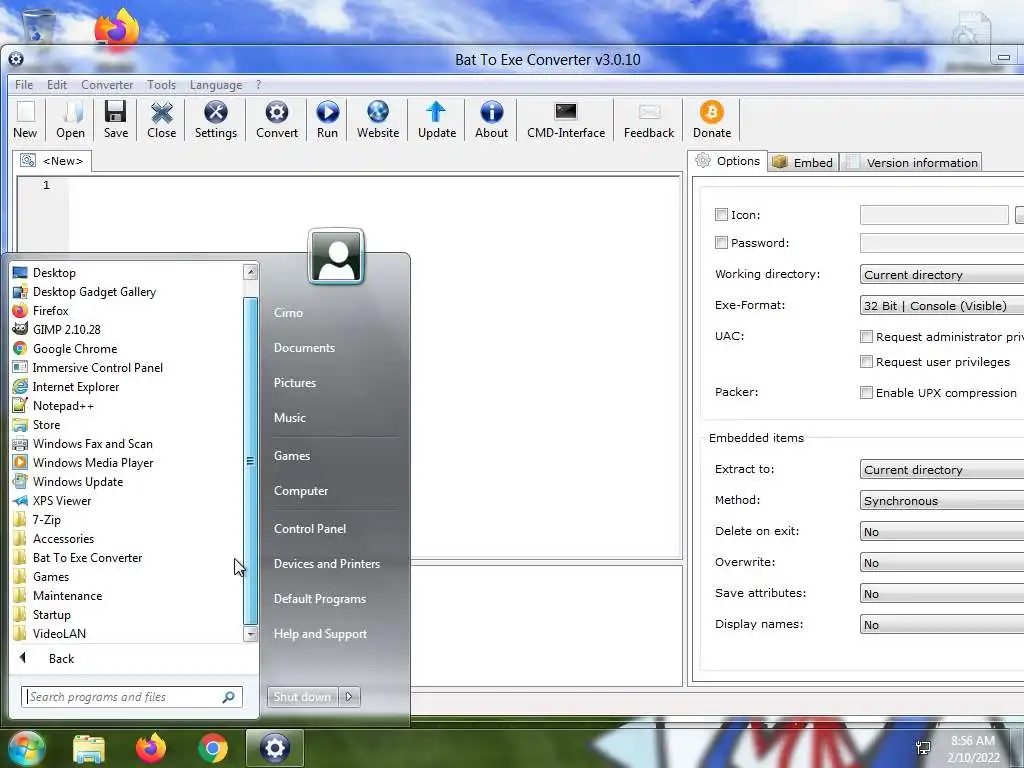Click the Windows Start orb
This screenshot has height=768, width=1024.
tap(26, 748)
